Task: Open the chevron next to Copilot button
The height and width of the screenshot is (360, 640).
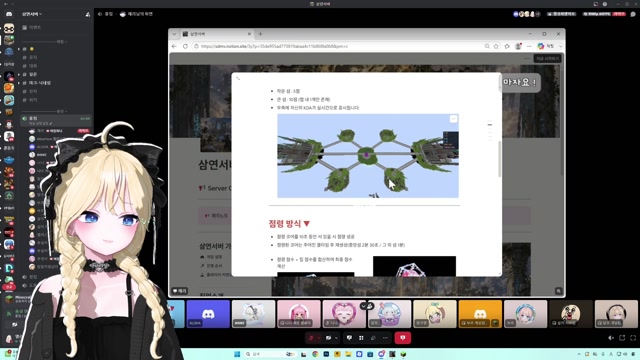Action: pyautogui.click(x=560, y=46)
